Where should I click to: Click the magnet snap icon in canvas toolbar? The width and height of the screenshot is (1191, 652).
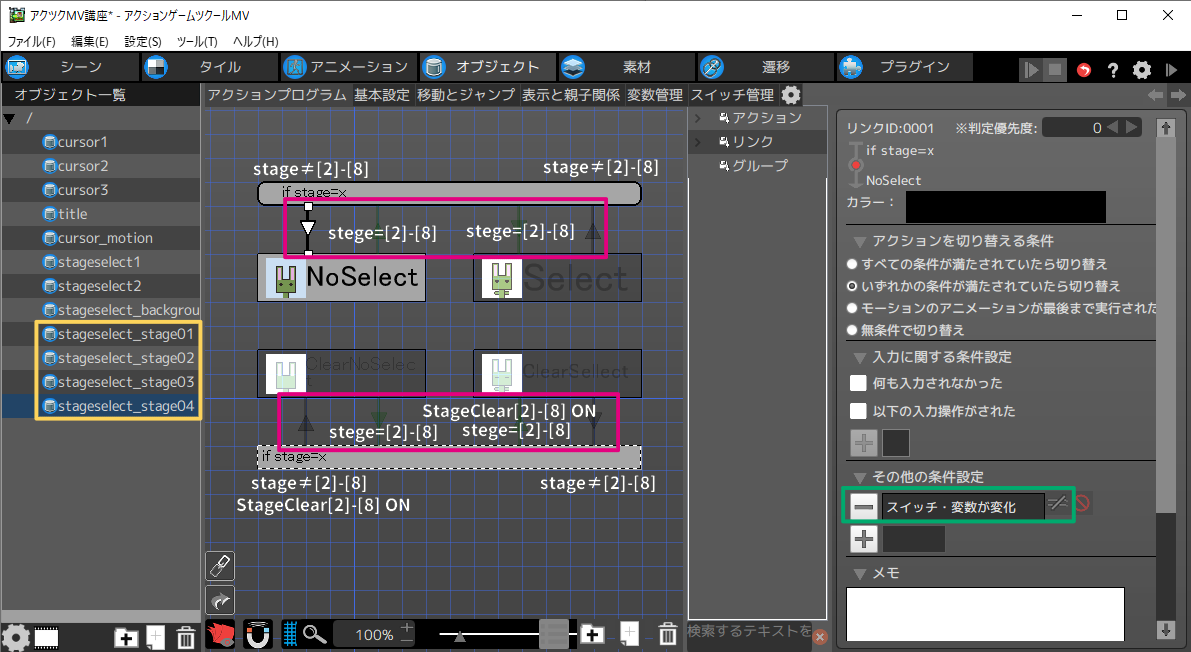[x=257, y=634]
